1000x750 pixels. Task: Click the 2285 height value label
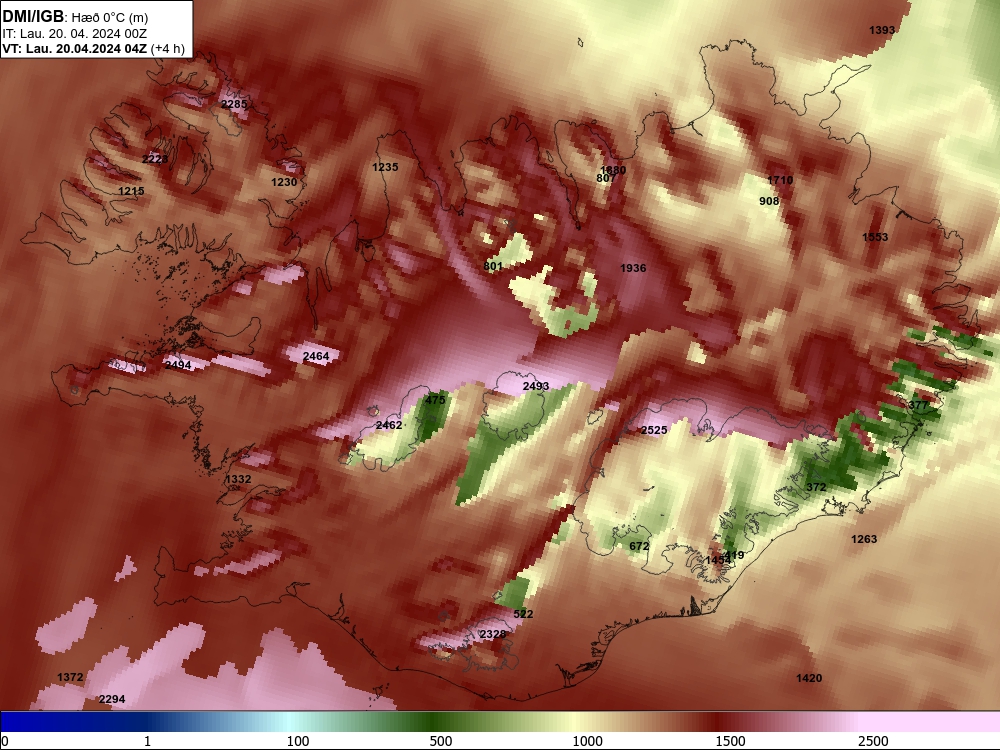pos(234,104)
